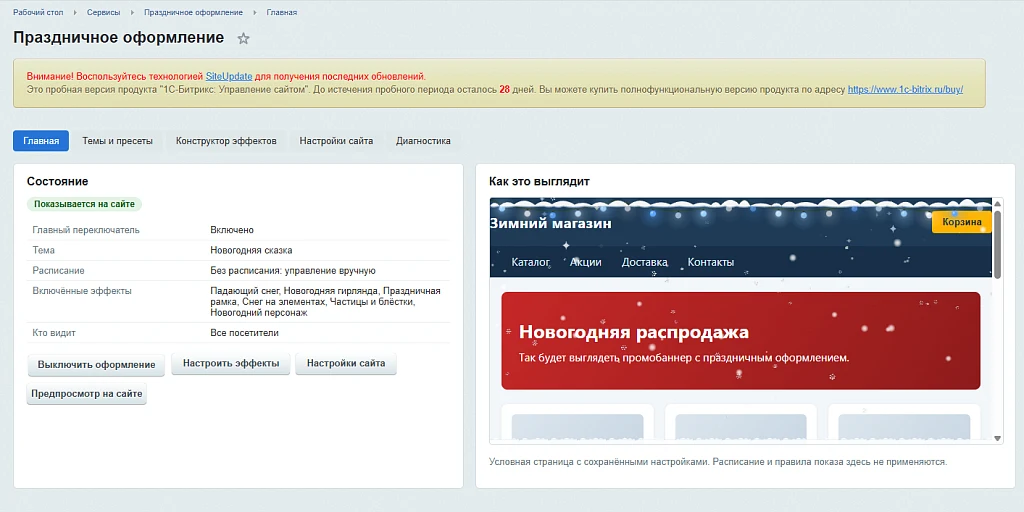Image resolution: width=1024 pixels, height=512 pixels.
Task: Select Контакты in preview menu
Action: (x=711, y=262)
